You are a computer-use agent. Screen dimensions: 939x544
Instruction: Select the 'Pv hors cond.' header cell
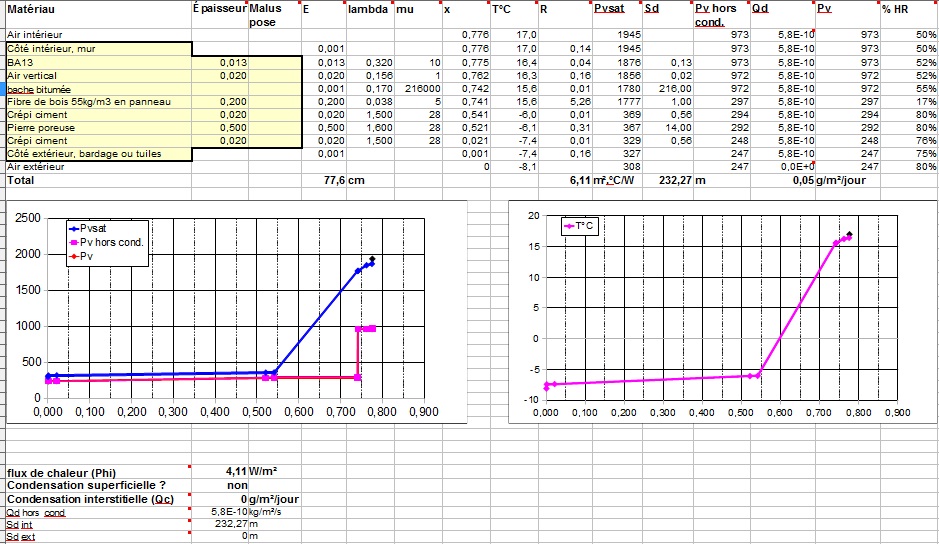coord(721,16)
